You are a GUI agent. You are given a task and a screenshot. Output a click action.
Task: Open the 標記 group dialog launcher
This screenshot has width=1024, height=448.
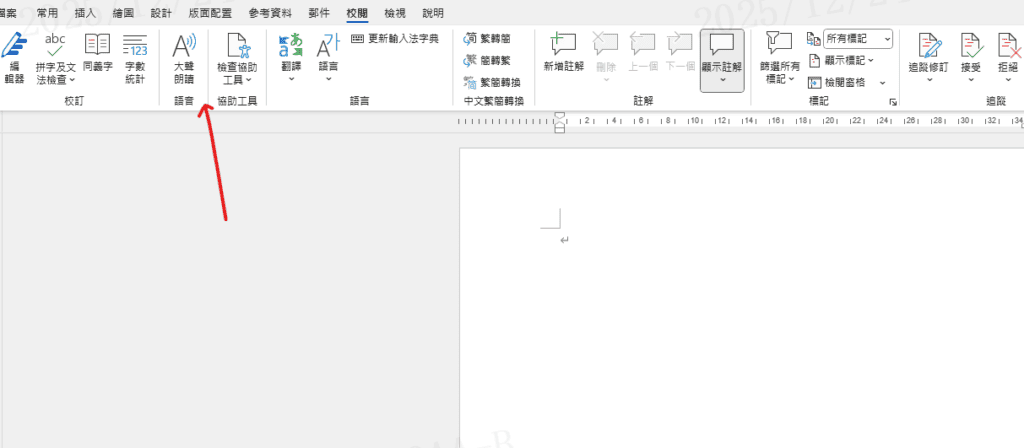point(892,102)
